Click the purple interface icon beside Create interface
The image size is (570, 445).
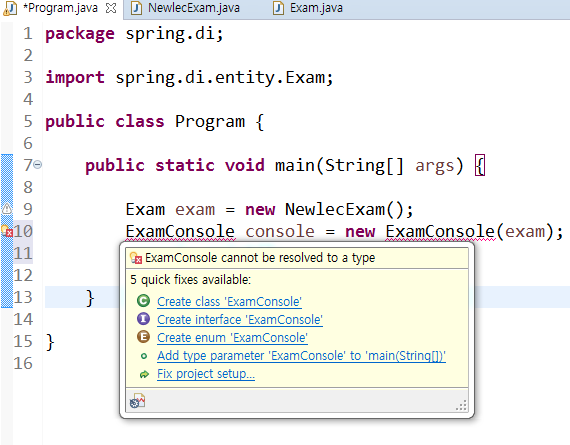143,319
